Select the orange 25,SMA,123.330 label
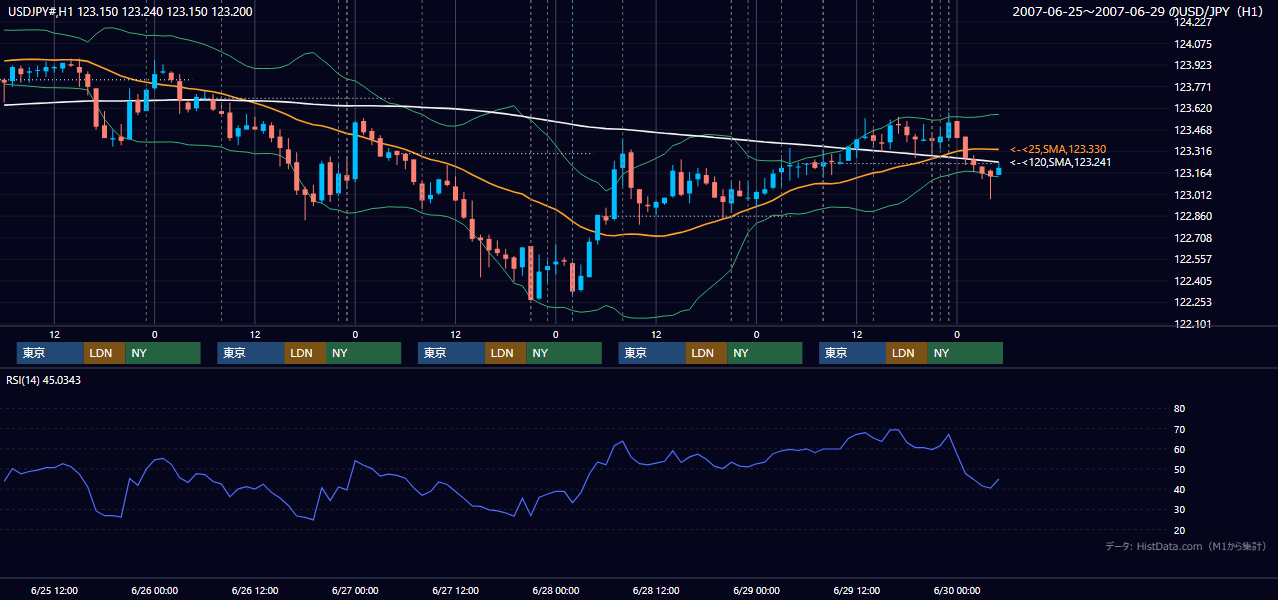The width and height of the screenshot is (1278, 600). click(1060, 149)
